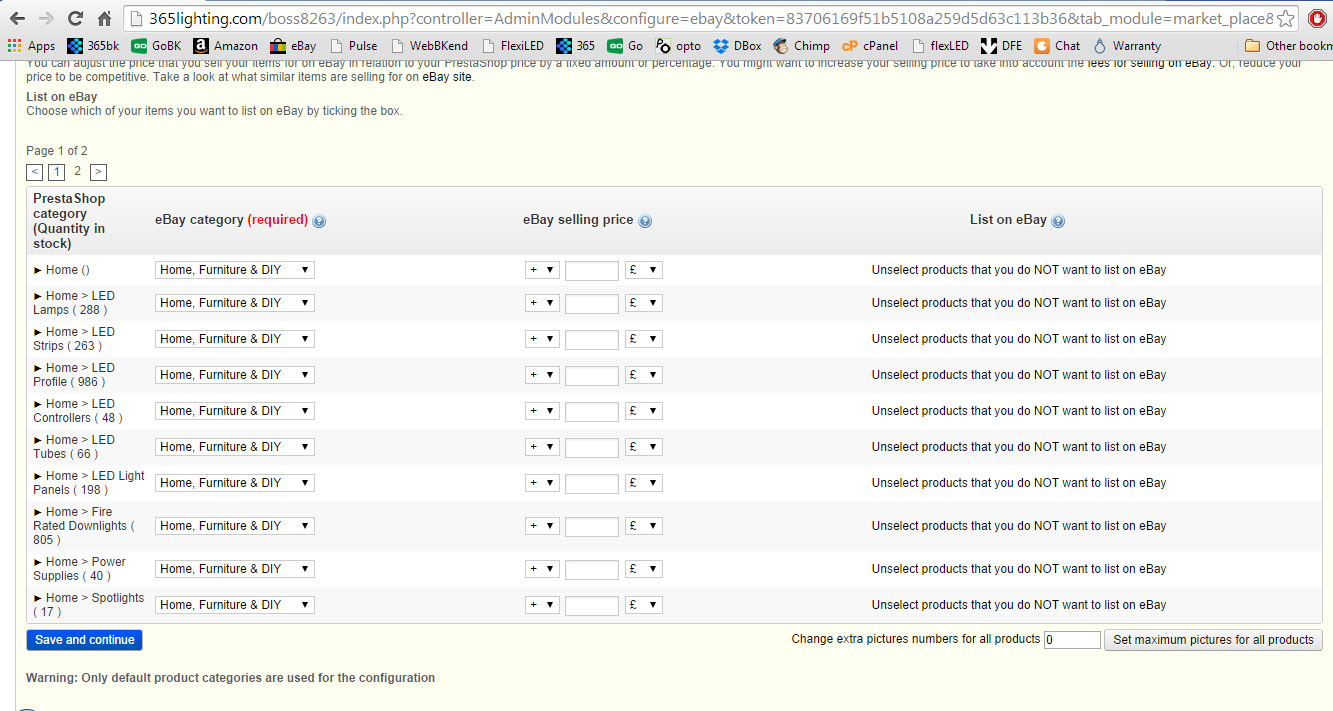The image size is (1333, 711).
Task: Go back with the browser back arrow
Action: click(17, 18)
